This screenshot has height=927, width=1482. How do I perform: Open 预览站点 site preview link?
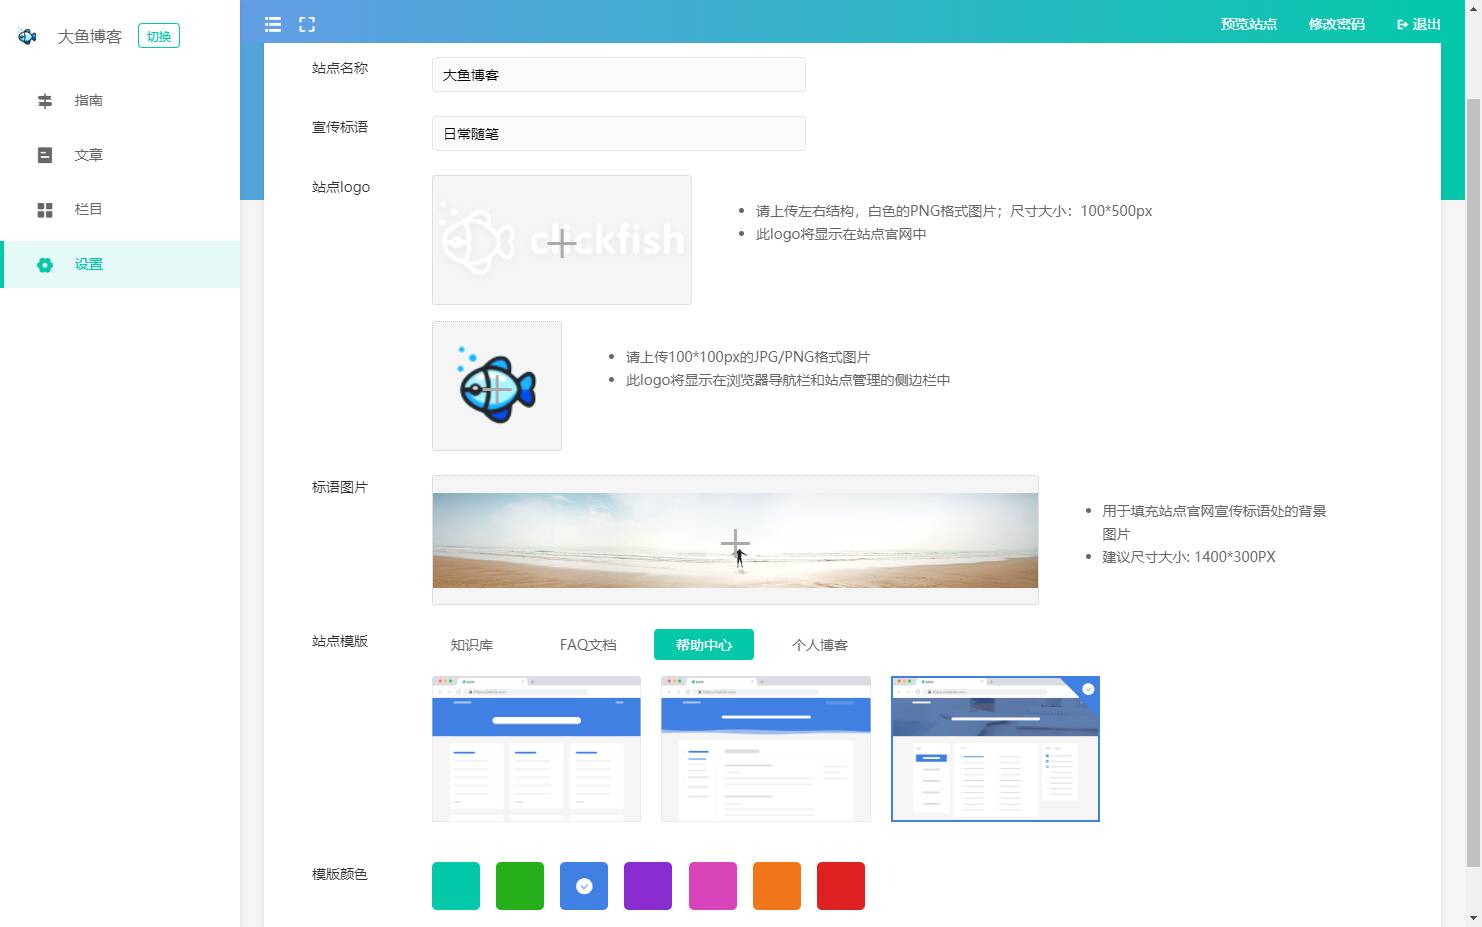point(1248,24)
